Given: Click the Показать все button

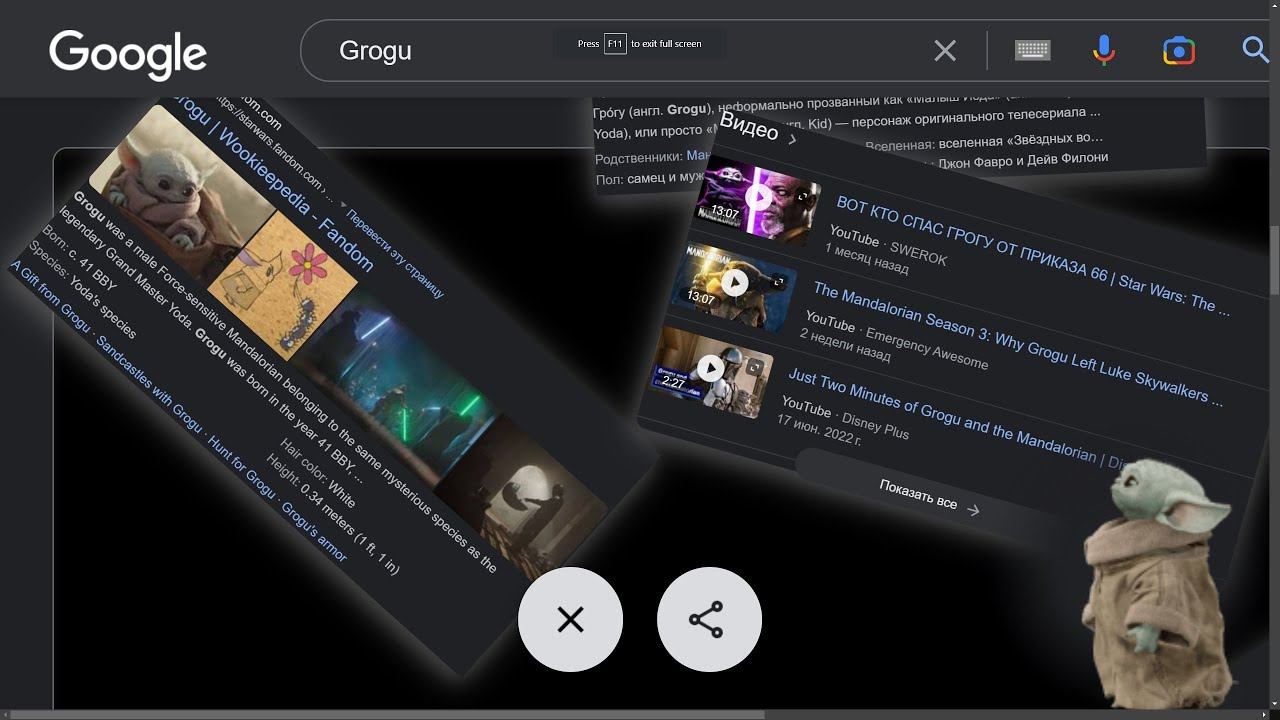Looking at the screenshot, I should (930, 497).
